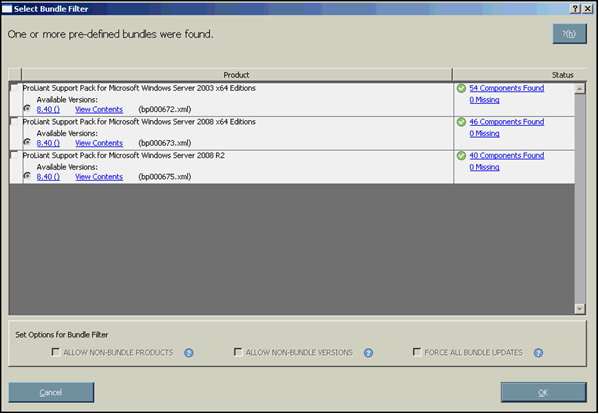
Task: Check the ProLiant Support Pack for Windows Server 2003 x64 box
Action: click(15, 88)
